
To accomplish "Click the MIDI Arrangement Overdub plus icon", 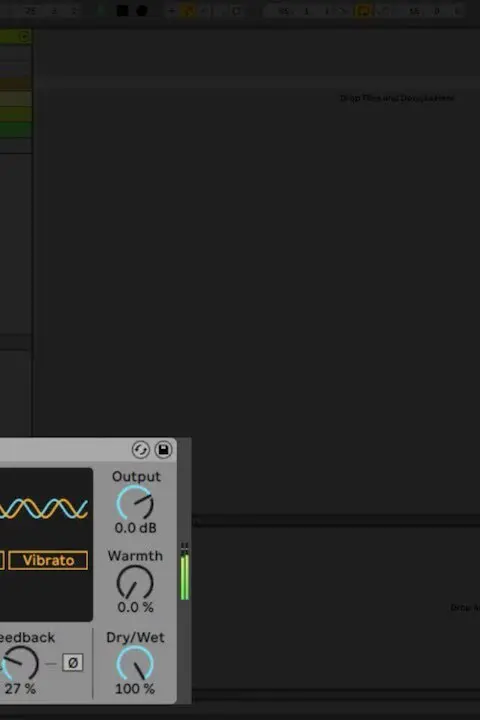I will (x=171, y=11).
